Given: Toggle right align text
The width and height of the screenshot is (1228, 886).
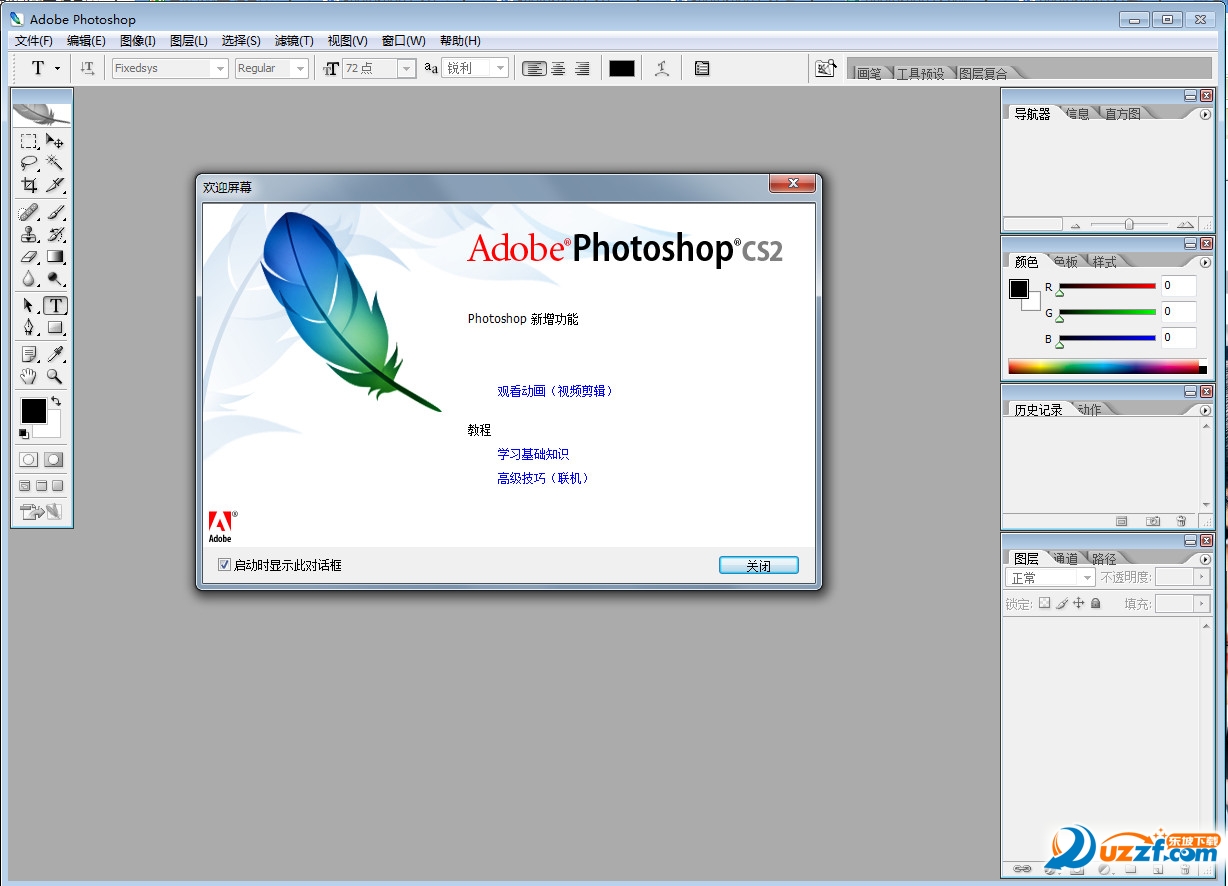Looking at the screenshot, I should coord(582,68).
